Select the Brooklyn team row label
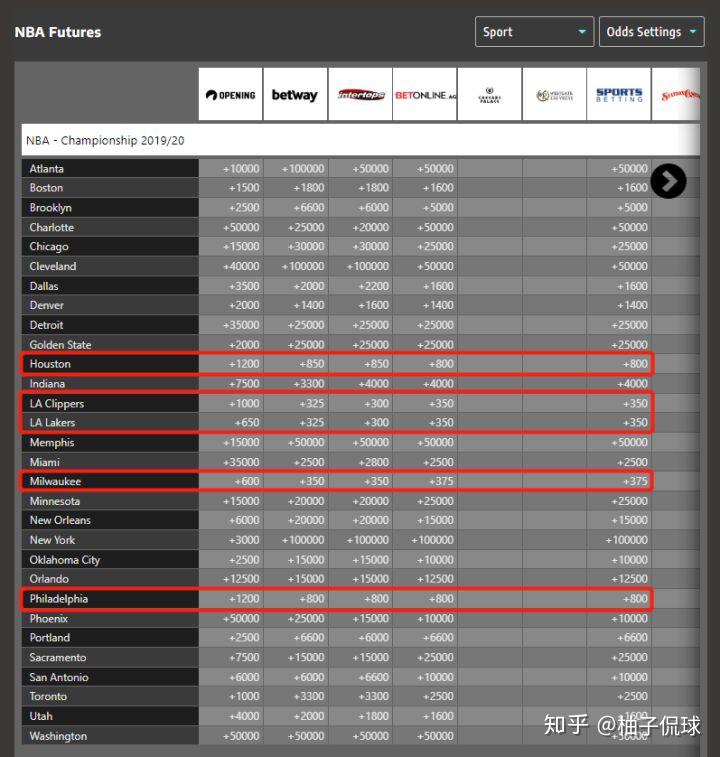The width and height of the screenshot is (720, 757). tap(110, 208)
